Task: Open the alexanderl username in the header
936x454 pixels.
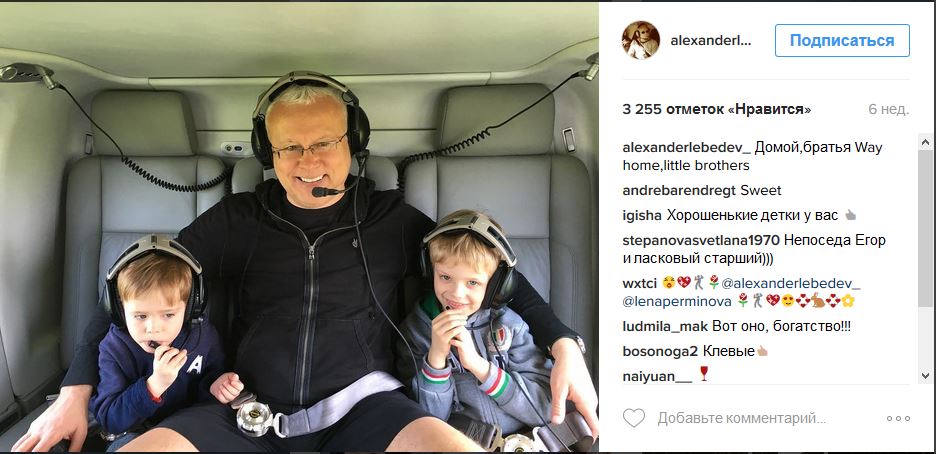Action: pos(710,41)
